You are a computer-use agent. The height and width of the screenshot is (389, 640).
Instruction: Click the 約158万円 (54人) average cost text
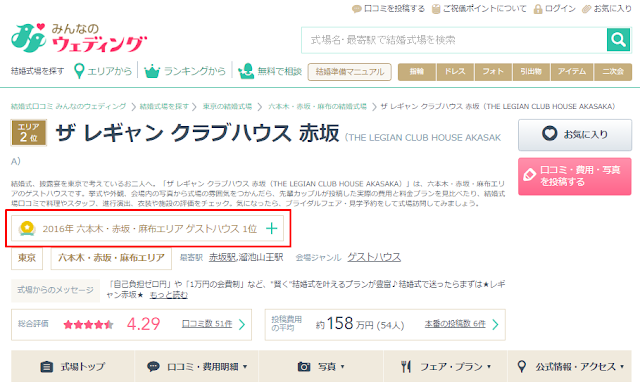[x=360, y=324]
